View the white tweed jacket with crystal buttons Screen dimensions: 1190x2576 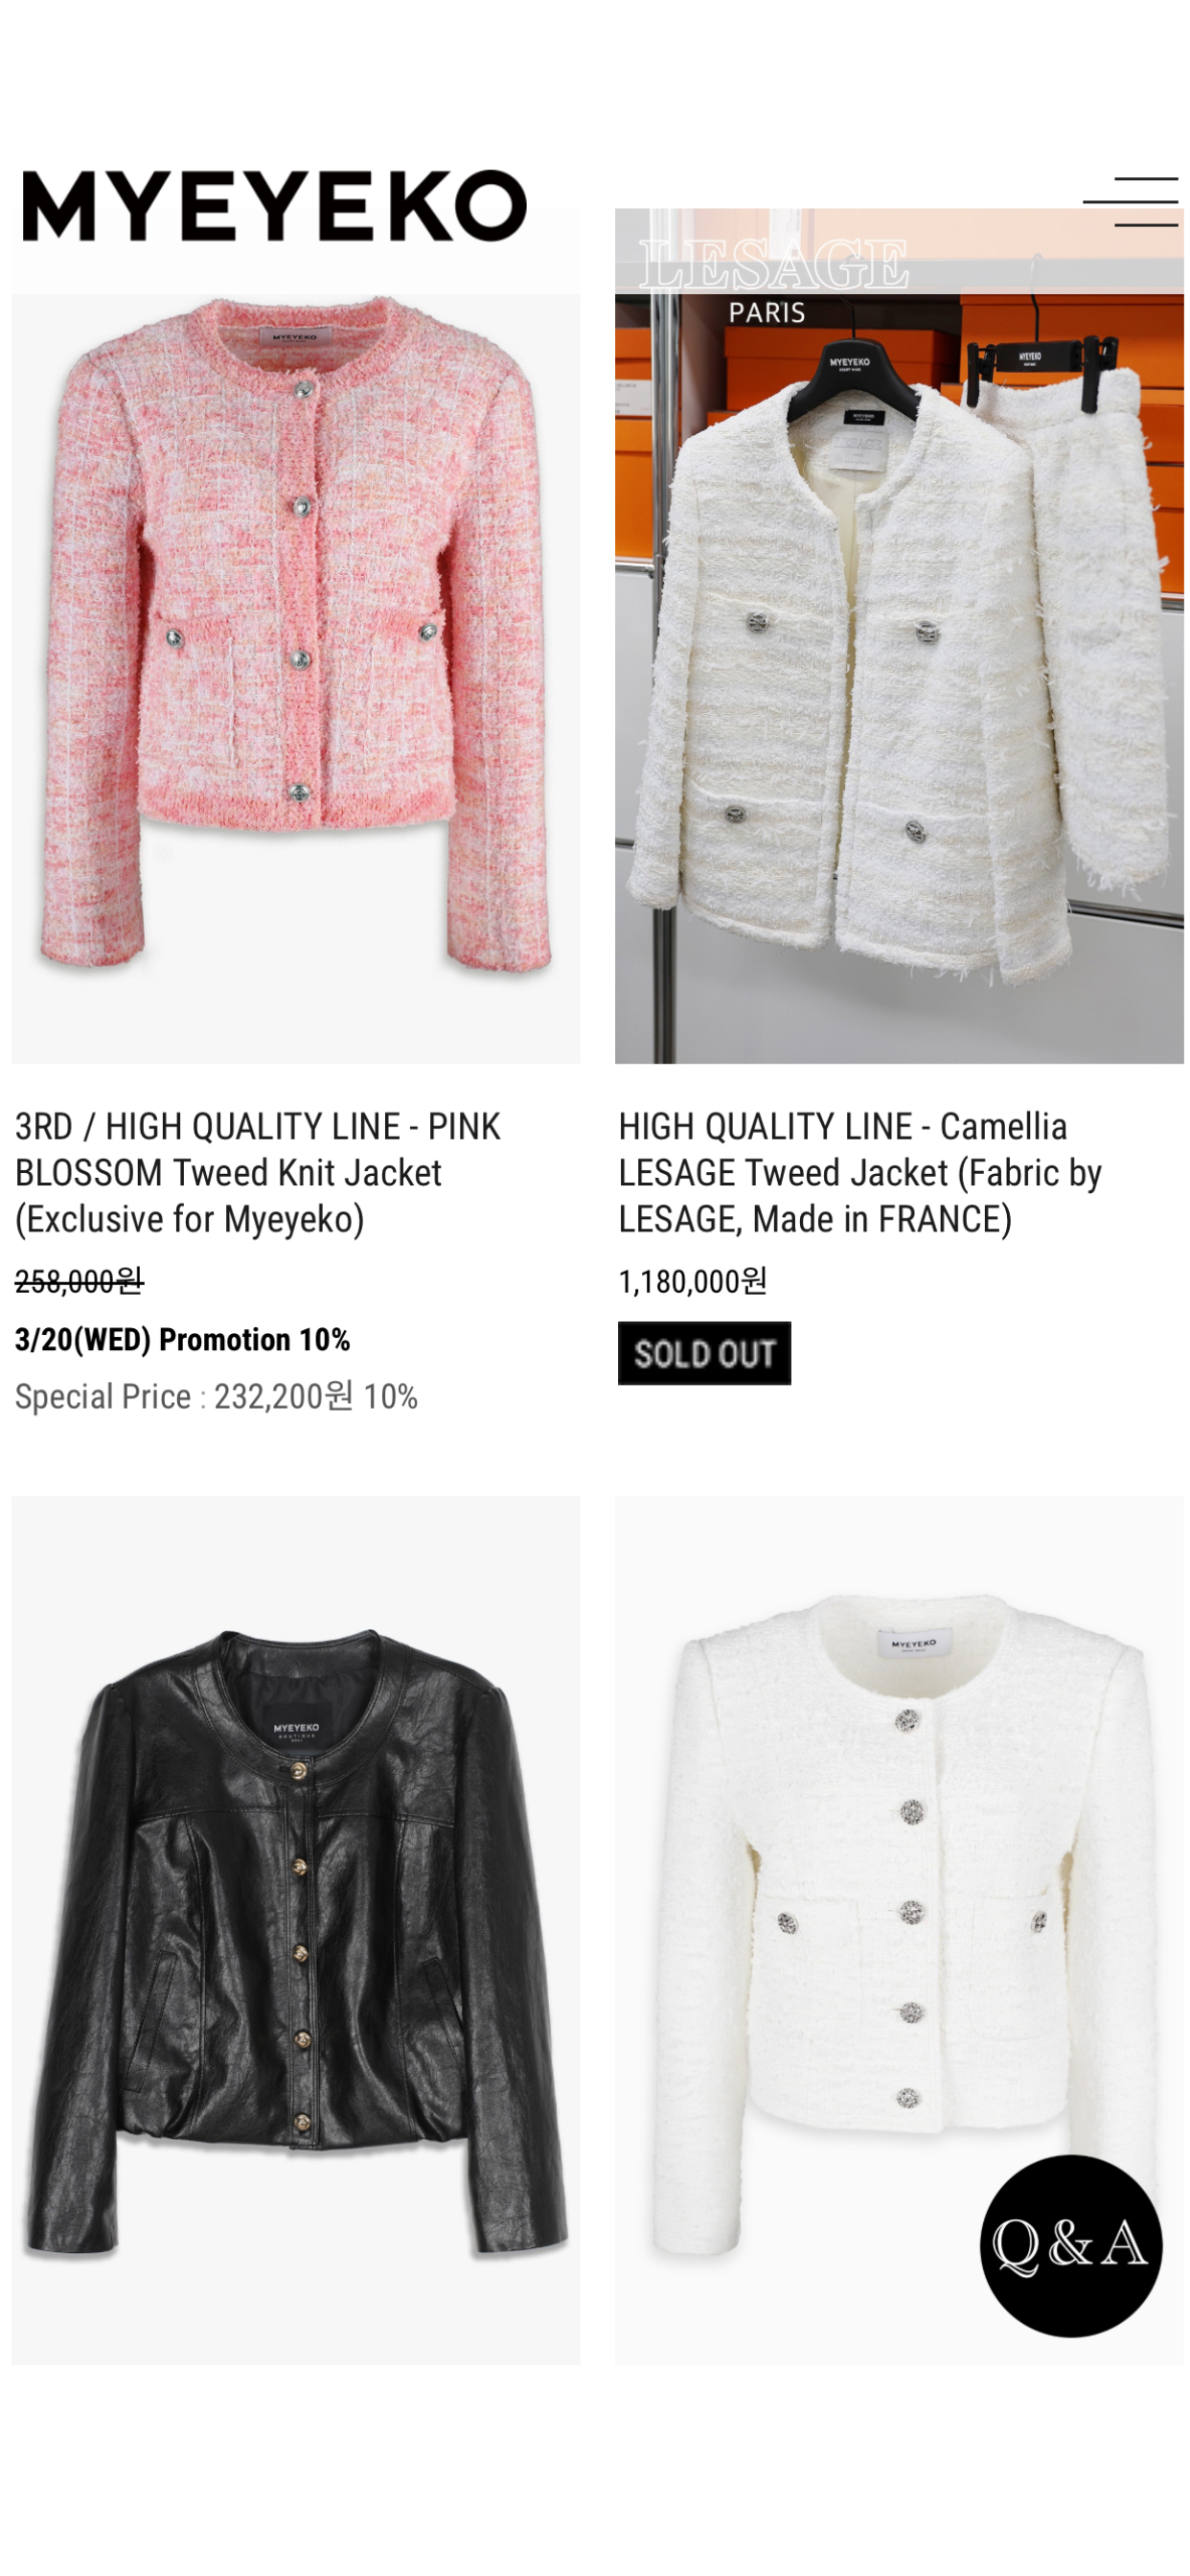point(899,1930)
